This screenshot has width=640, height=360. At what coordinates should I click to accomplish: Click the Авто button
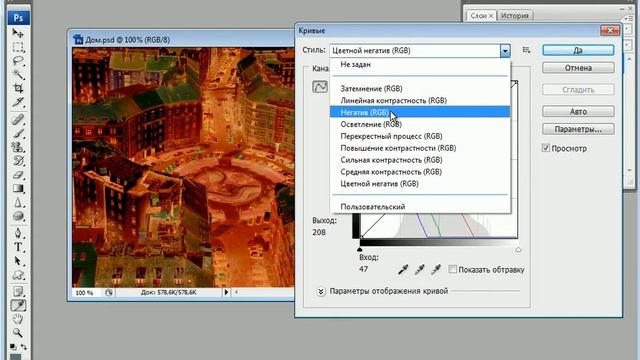[578, 111]
